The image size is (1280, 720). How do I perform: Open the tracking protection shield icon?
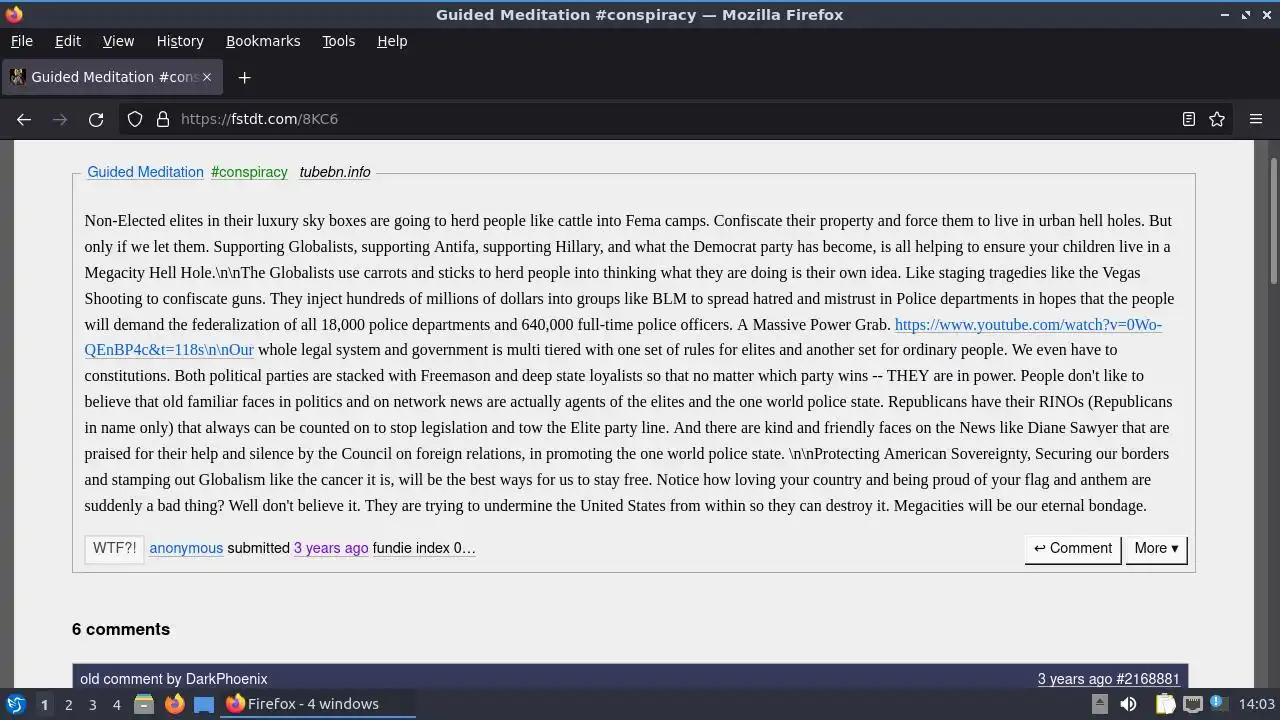coord(135,119)
